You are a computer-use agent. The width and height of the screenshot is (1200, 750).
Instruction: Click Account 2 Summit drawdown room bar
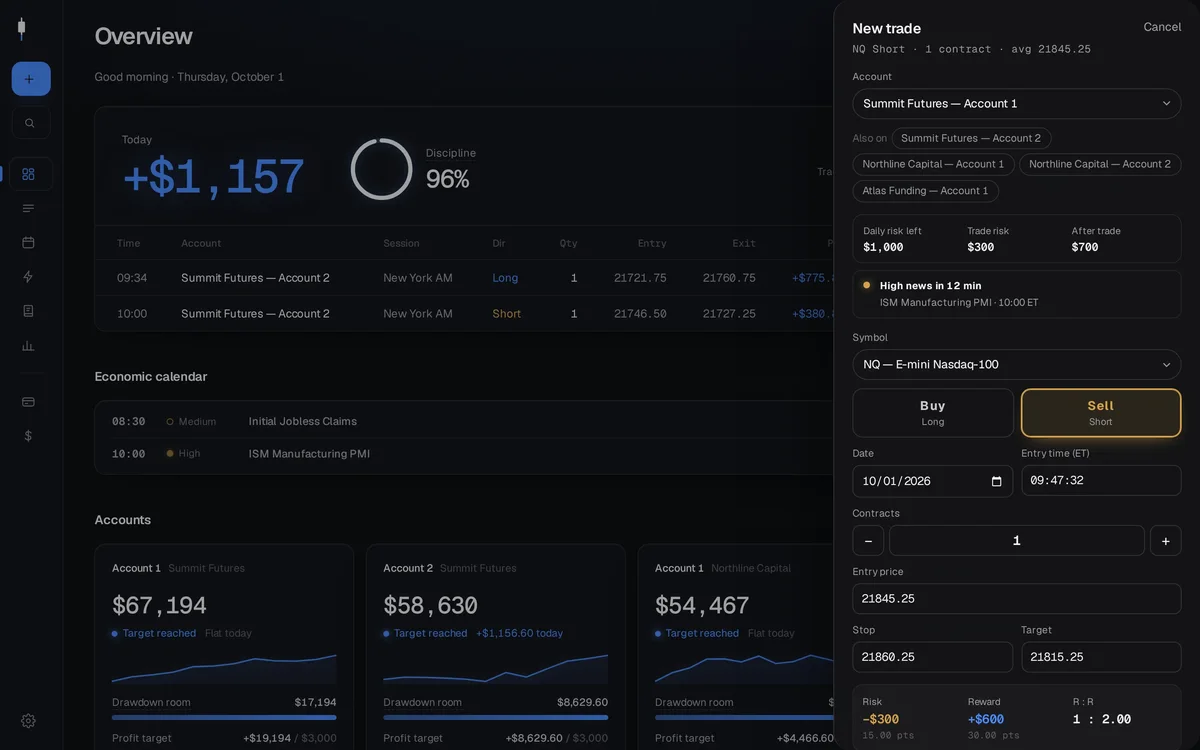[496, 717]
